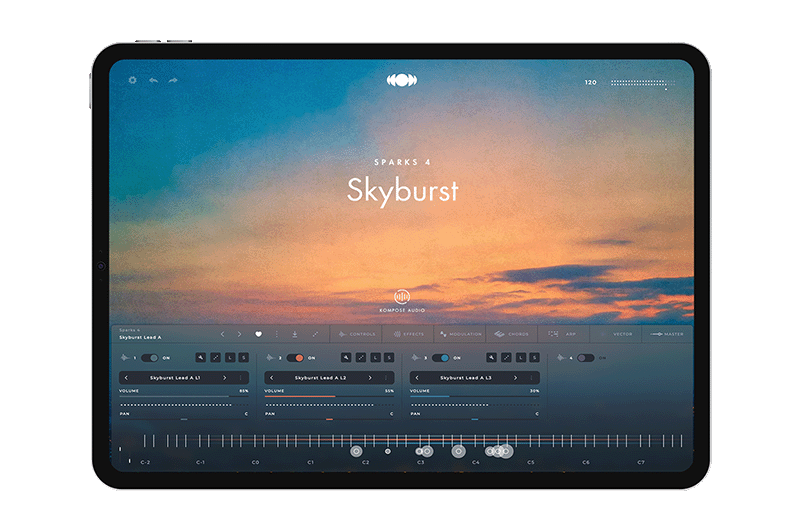Toggle layer 1 on/off switch
This screenshot has width=800, height=530.
coord(150,358)
